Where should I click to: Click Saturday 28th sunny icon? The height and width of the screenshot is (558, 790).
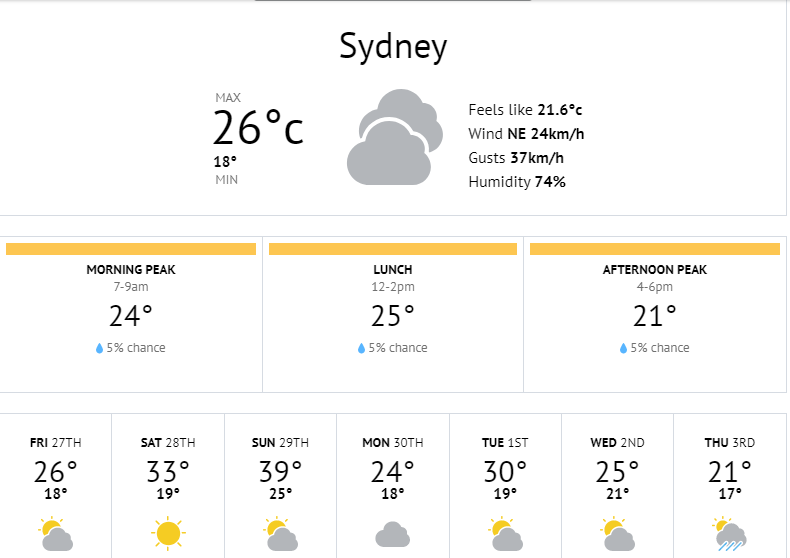(x=168, y=533)
